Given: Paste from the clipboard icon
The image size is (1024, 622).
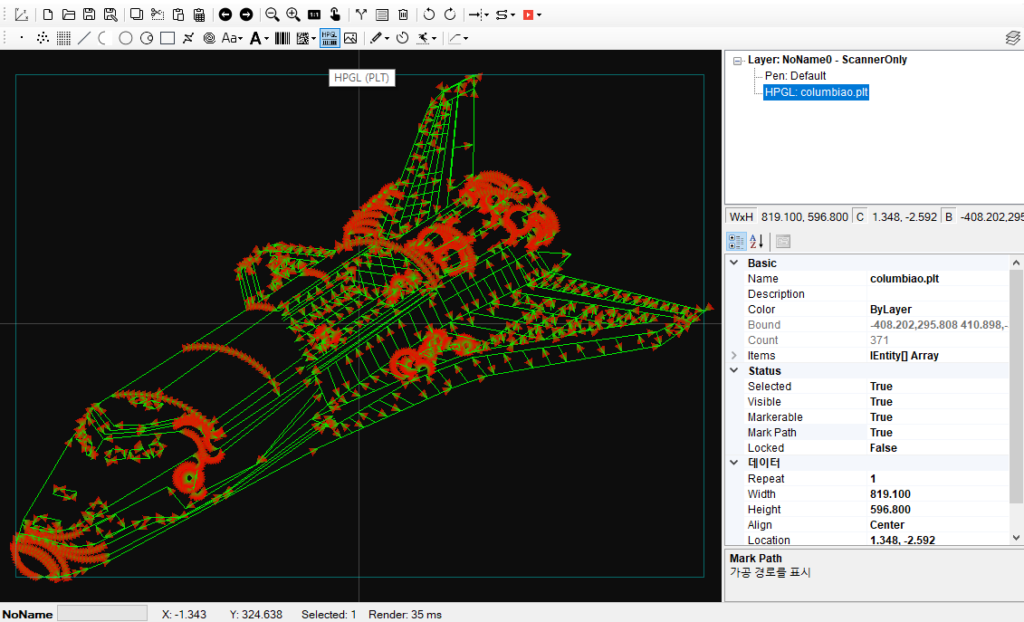Looking at the screenshot, I should (178, 14).
